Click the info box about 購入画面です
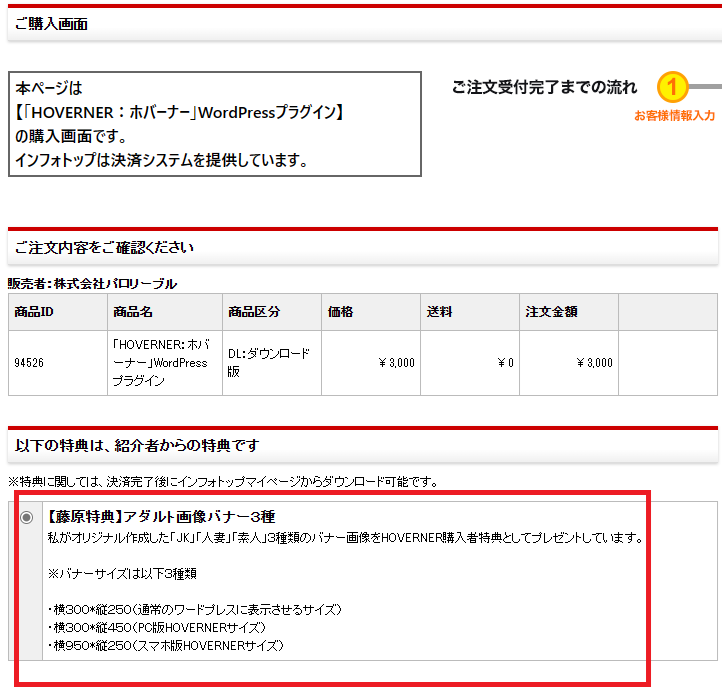 pyautogui.click(x=215, y=124)
